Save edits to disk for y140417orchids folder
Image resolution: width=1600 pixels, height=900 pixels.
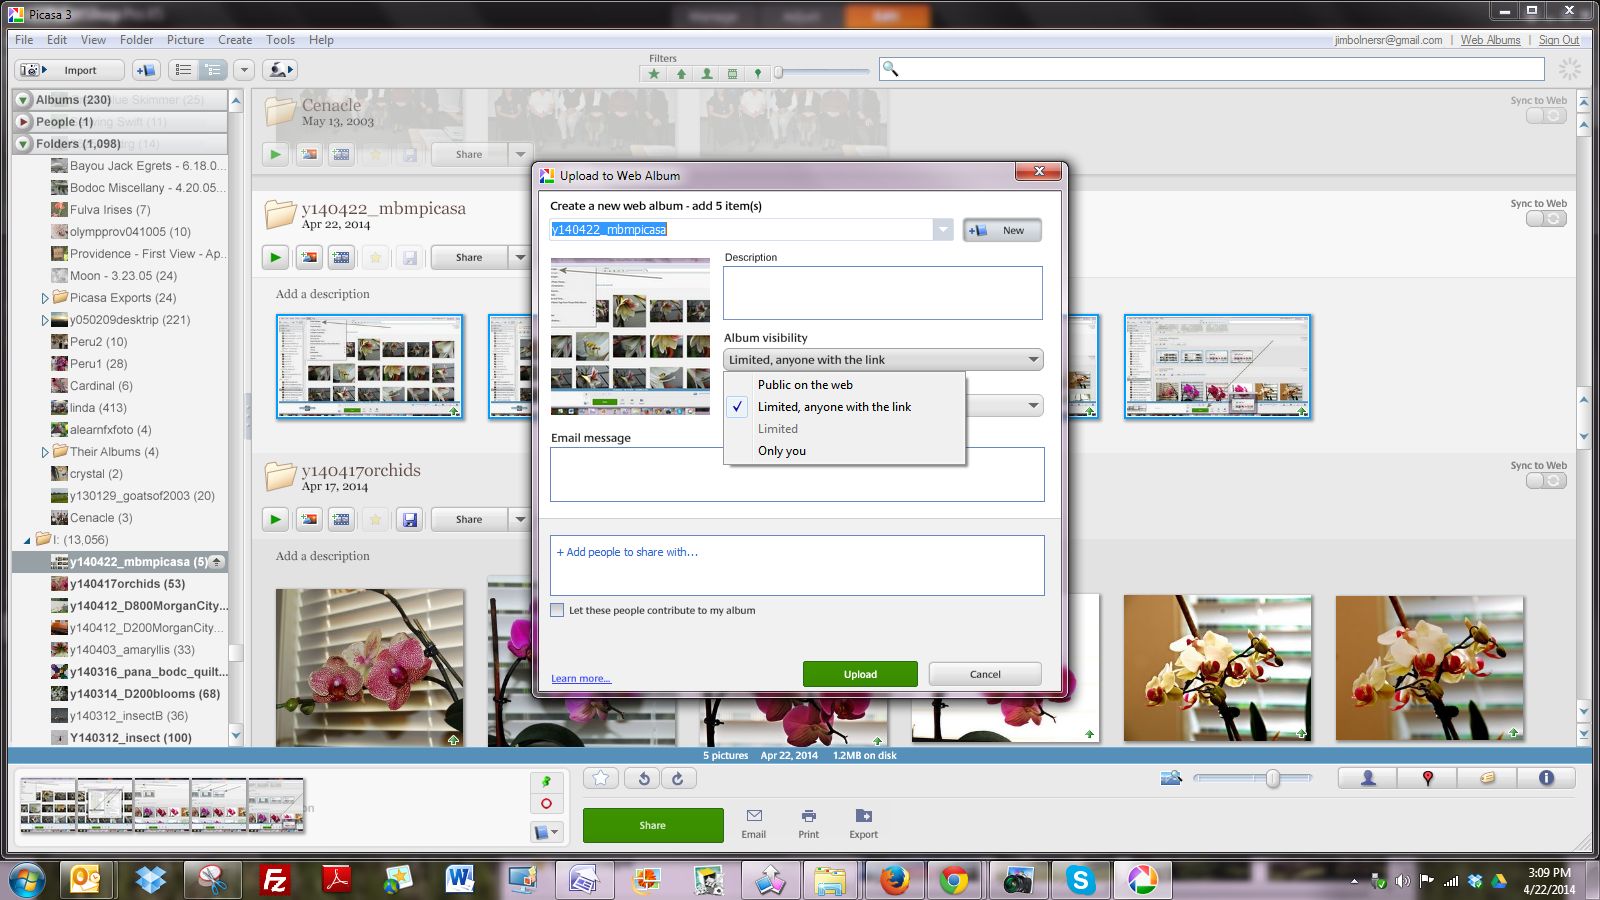pos(409,519)
